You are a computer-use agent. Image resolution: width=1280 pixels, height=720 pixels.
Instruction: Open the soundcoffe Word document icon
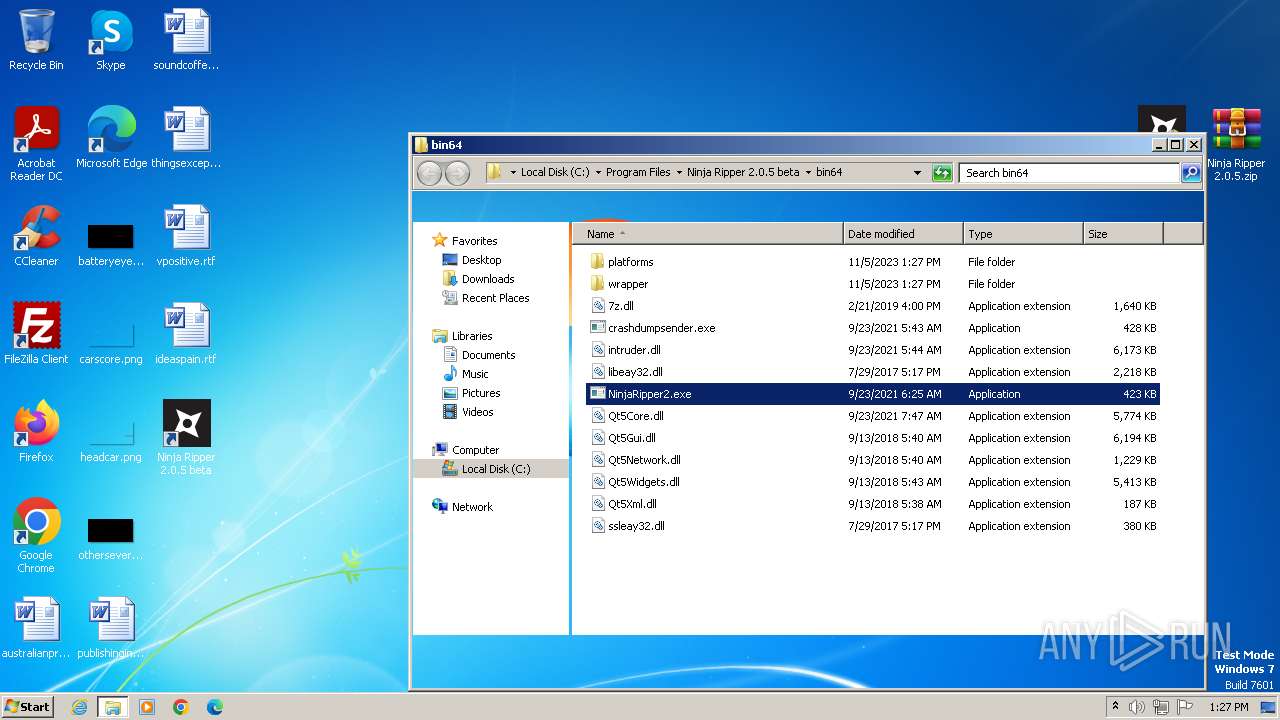click(186, 40)
